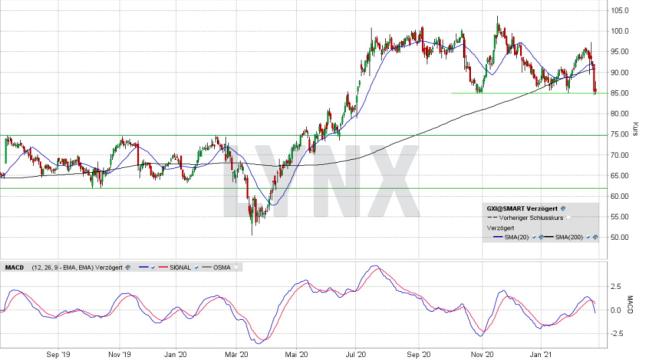Click the red SIGNAL line swatch
This screenshot has width=645, height=363.
click(163, 268)
